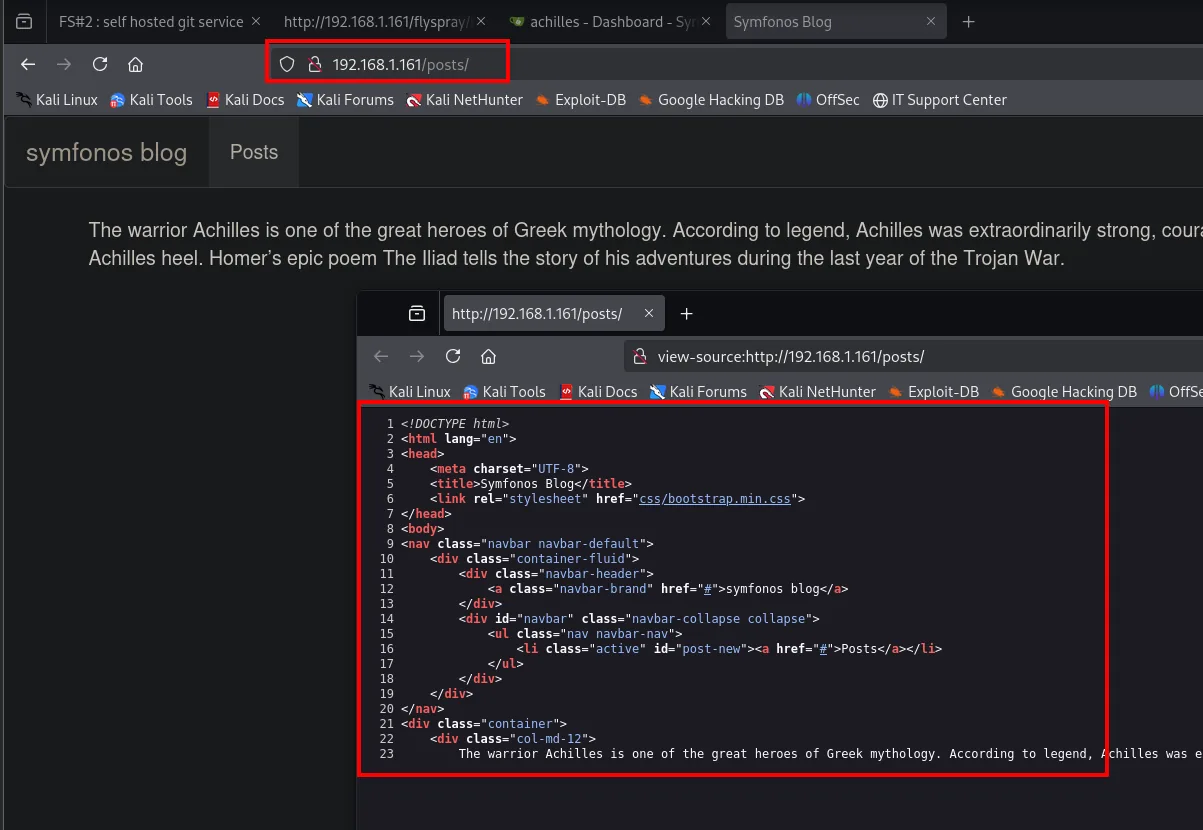Close the FS#2 self hosted git tab
This screenshot has width=1203, height=830.
click(x=255, y=22)
